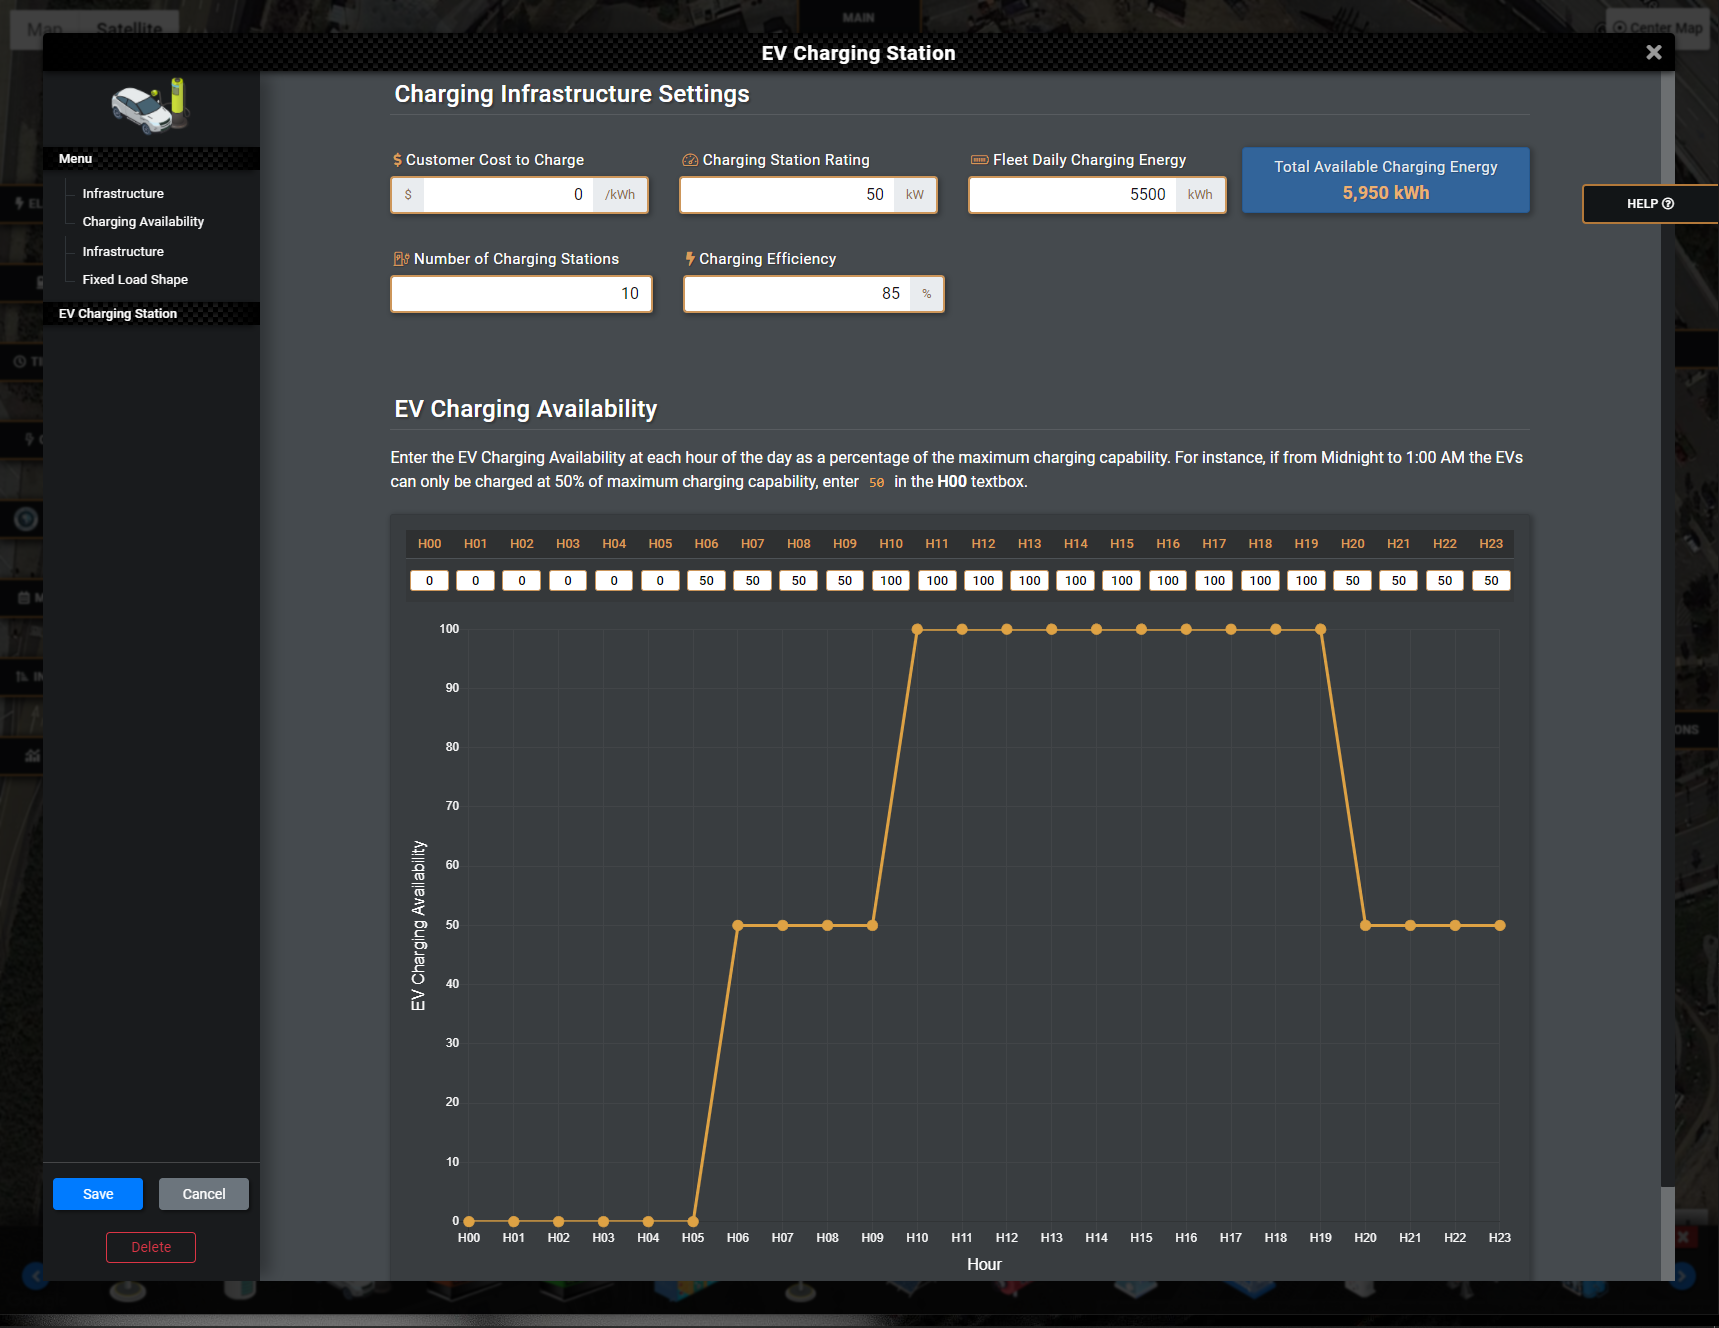Click the H23 availability textbox
Viewport: 1719px width, 1328px height.
(1491, 581)
